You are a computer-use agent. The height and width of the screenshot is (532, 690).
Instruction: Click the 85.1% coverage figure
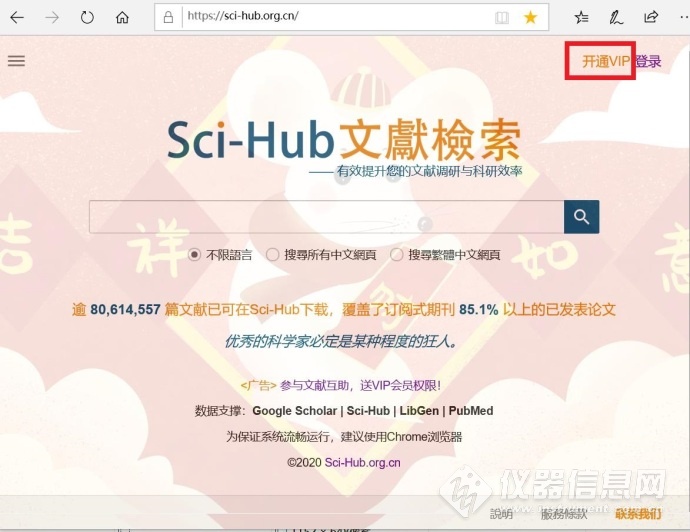[x=478, y=310]
